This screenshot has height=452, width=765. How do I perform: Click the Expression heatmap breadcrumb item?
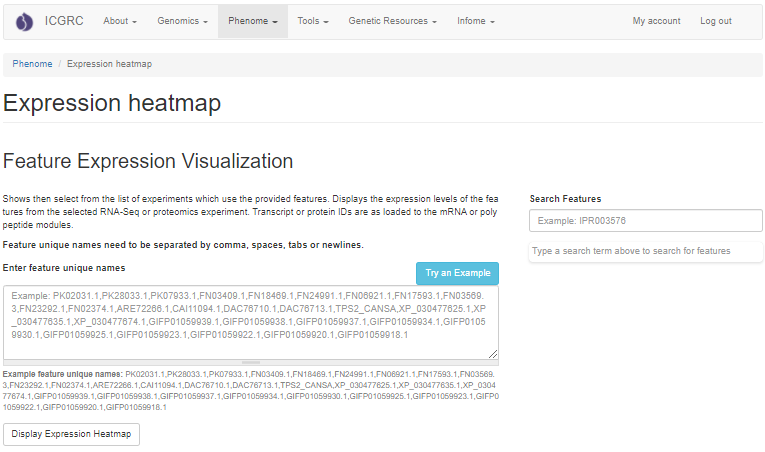coord(109,64)
